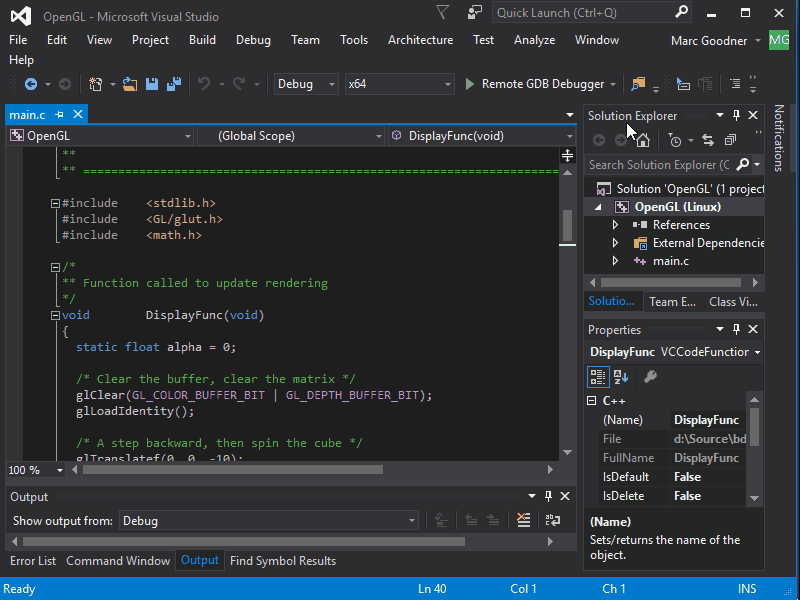Toggle auto-hide pin on the Output window

[x=547, y=495]
